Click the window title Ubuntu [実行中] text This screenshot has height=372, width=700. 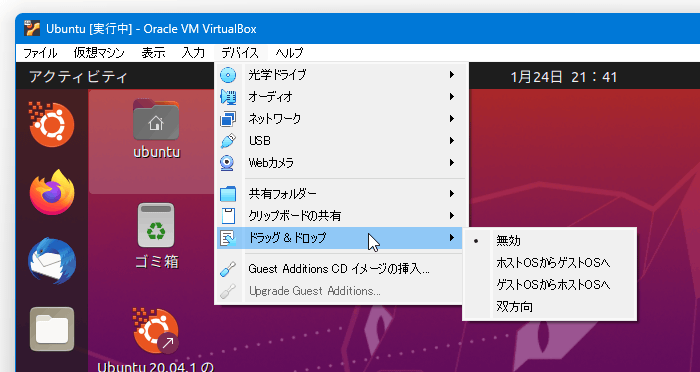pos(89,29)
